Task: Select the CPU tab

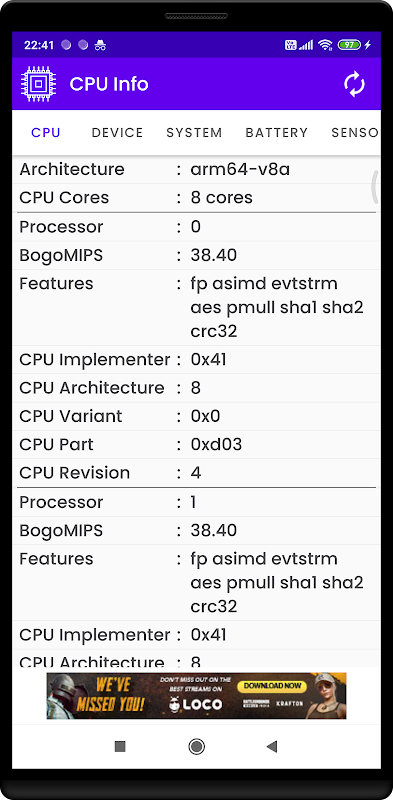Action: tap(46, 133)
